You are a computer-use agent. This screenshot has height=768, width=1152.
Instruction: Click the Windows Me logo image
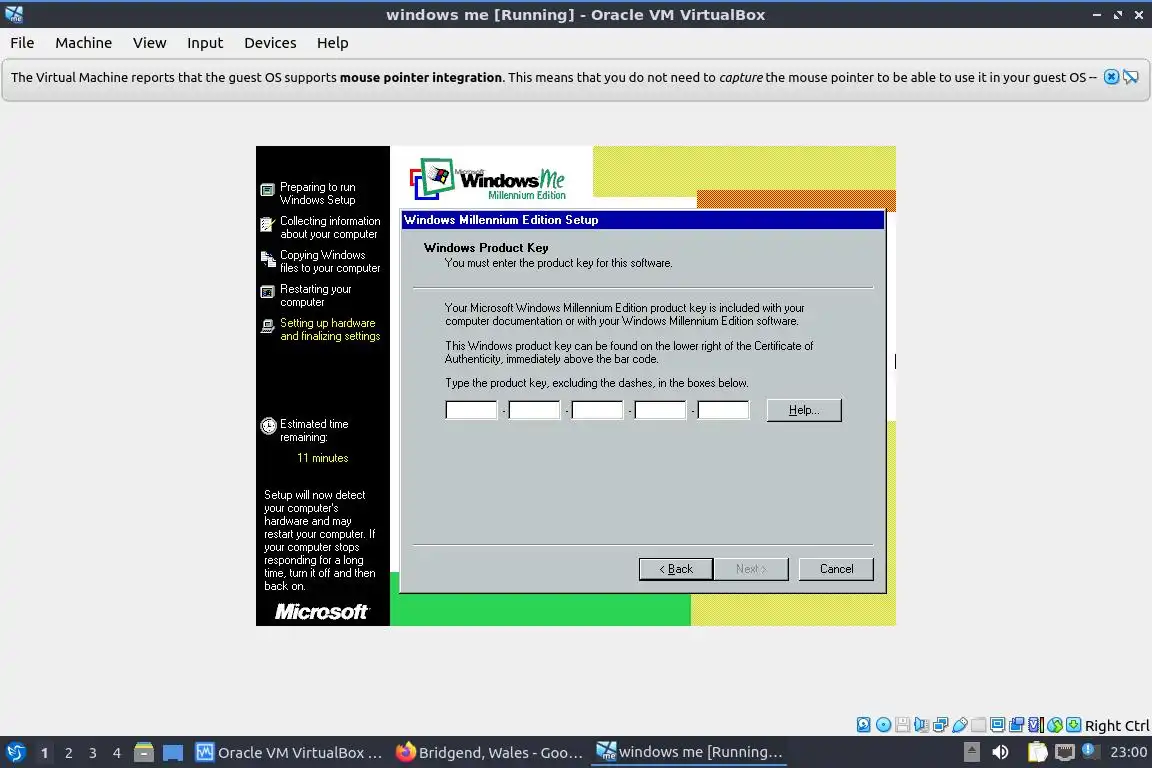[488, 179]
